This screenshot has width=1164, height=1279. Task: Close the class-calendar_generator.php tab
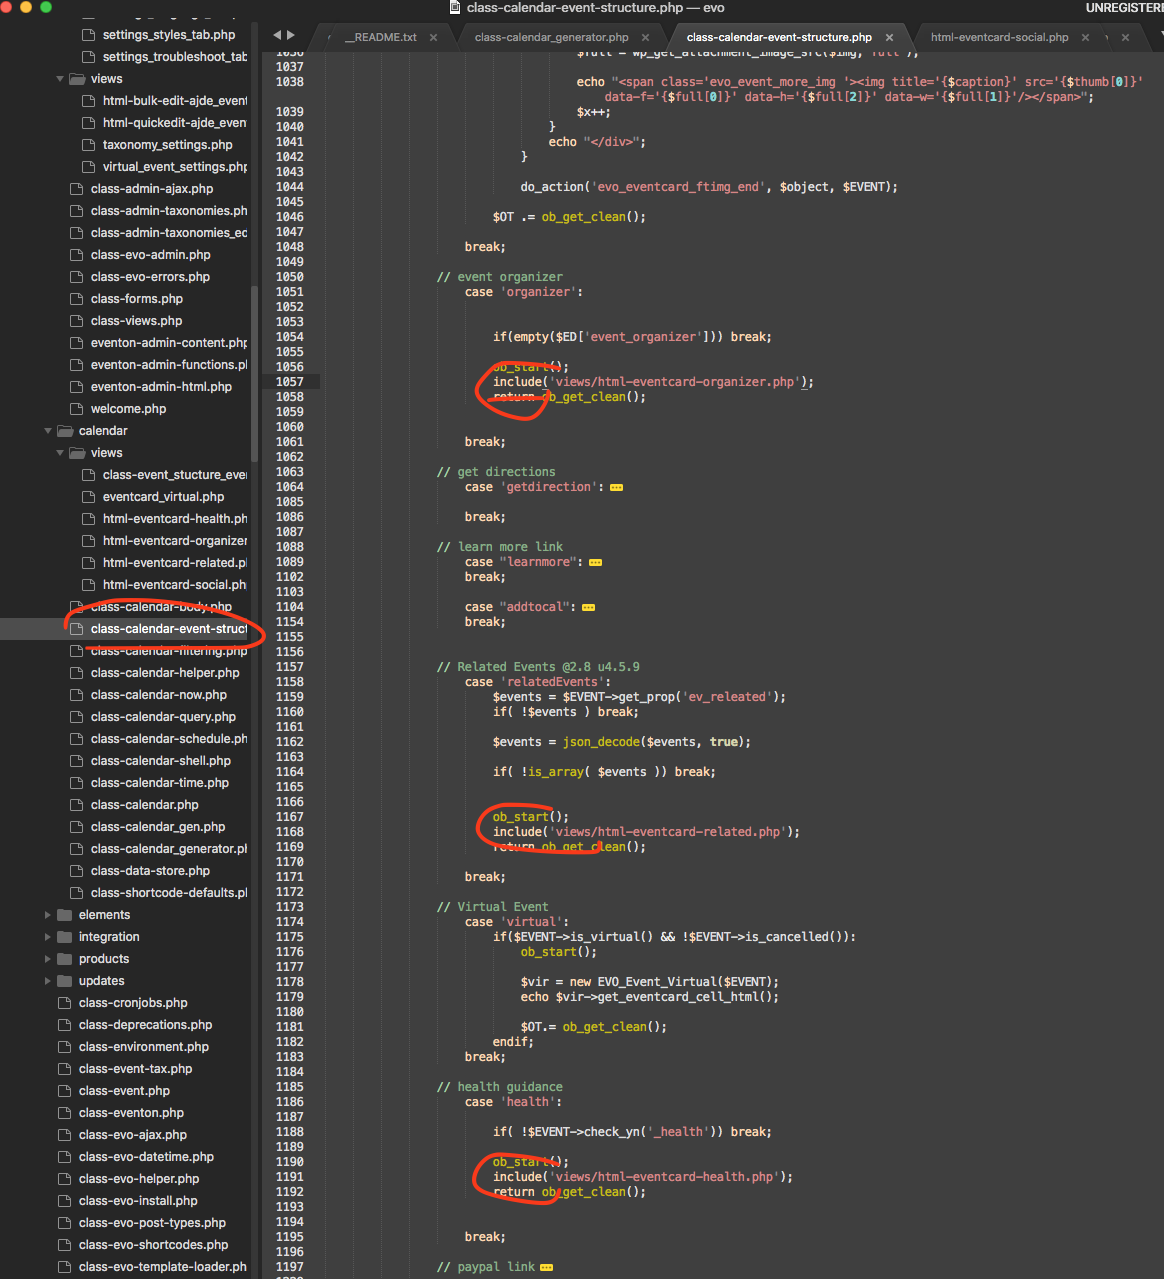tap(641, 37)
